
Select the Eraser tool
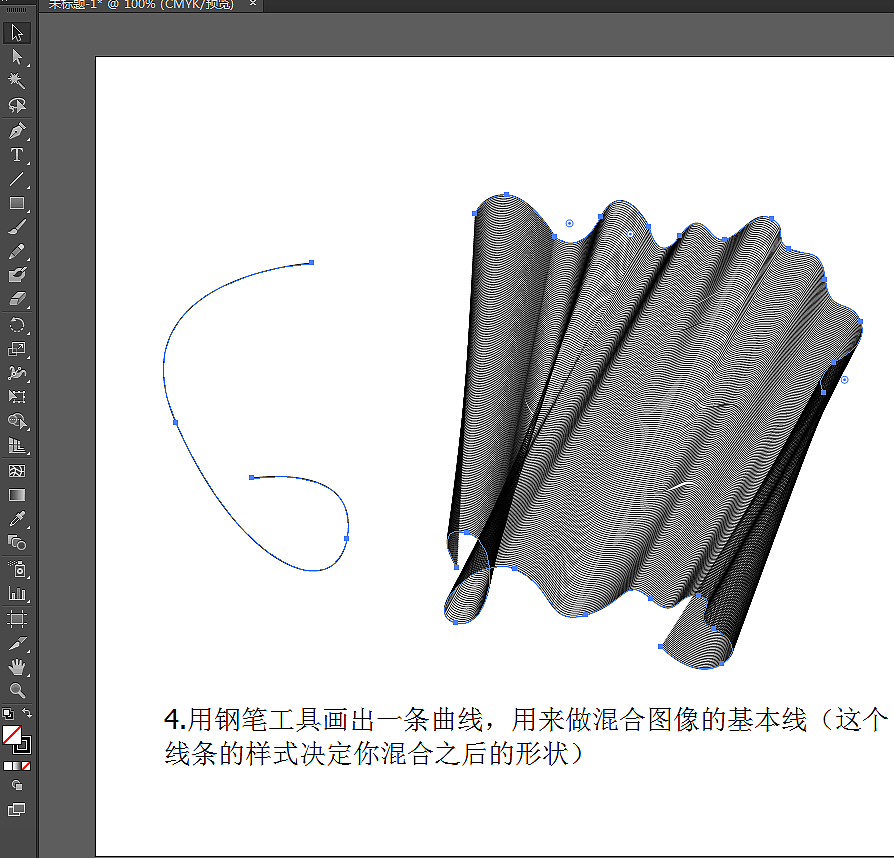point(17,299)
